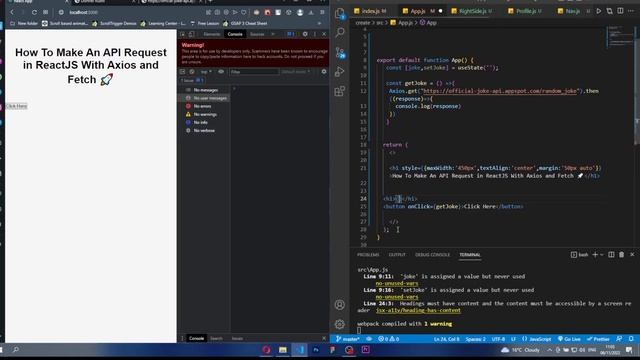
Task: Click the jsx-a11y/heading-has-content link in terminal
Action: point(418,311)
